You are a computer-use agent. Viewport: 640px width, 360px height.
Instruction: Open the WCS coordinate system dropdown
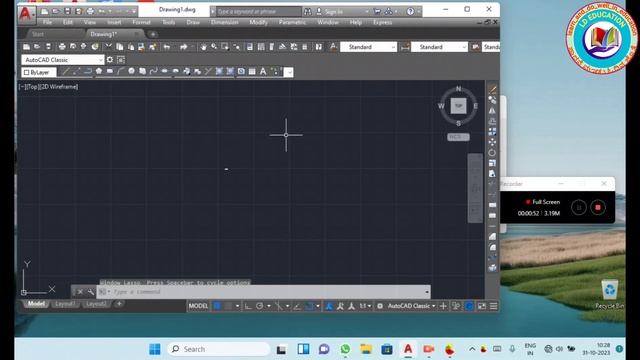(458, 137)
